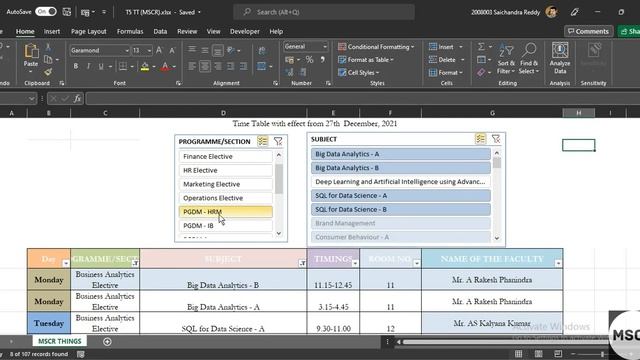Click the zoom slider in status bar
Image resolution: width=640 pixels, height=360 pixels.
coord(602,354)
